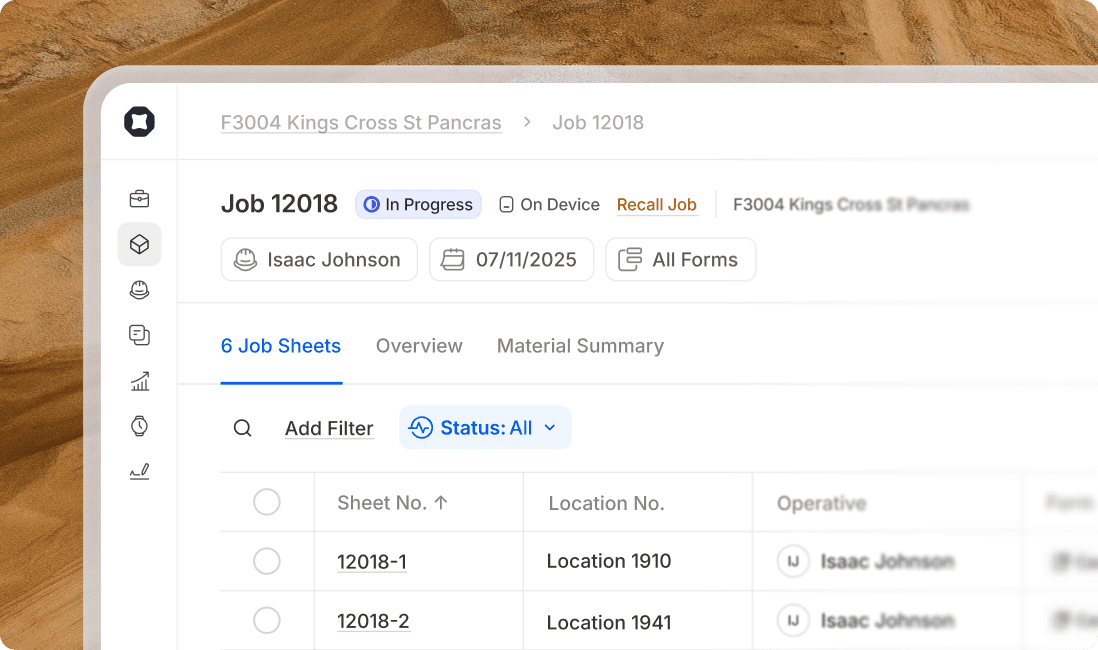Click the Location No. column header

point(606,503)
